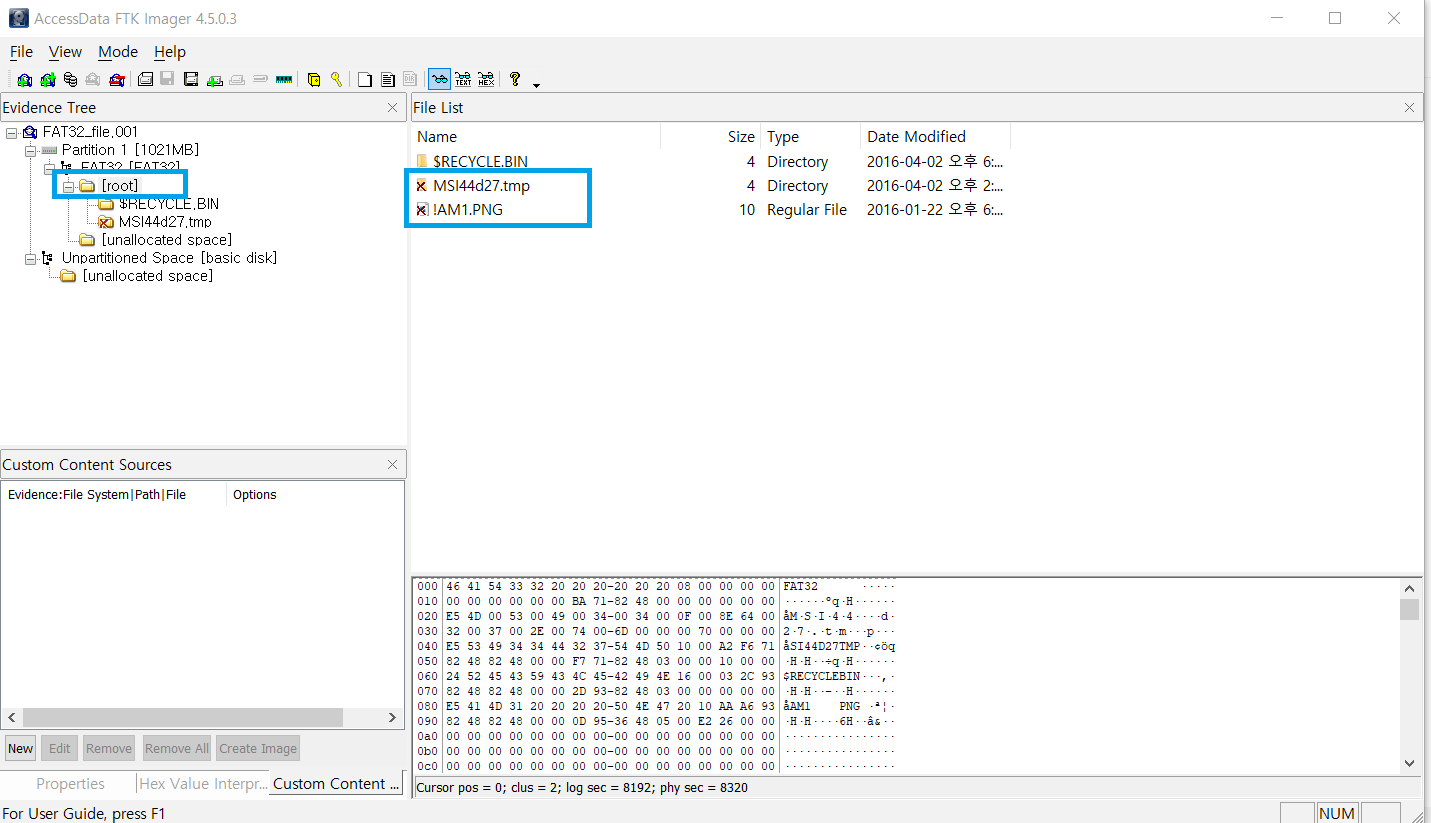
Task: Open the Mode menu
Action: (118, 52)
